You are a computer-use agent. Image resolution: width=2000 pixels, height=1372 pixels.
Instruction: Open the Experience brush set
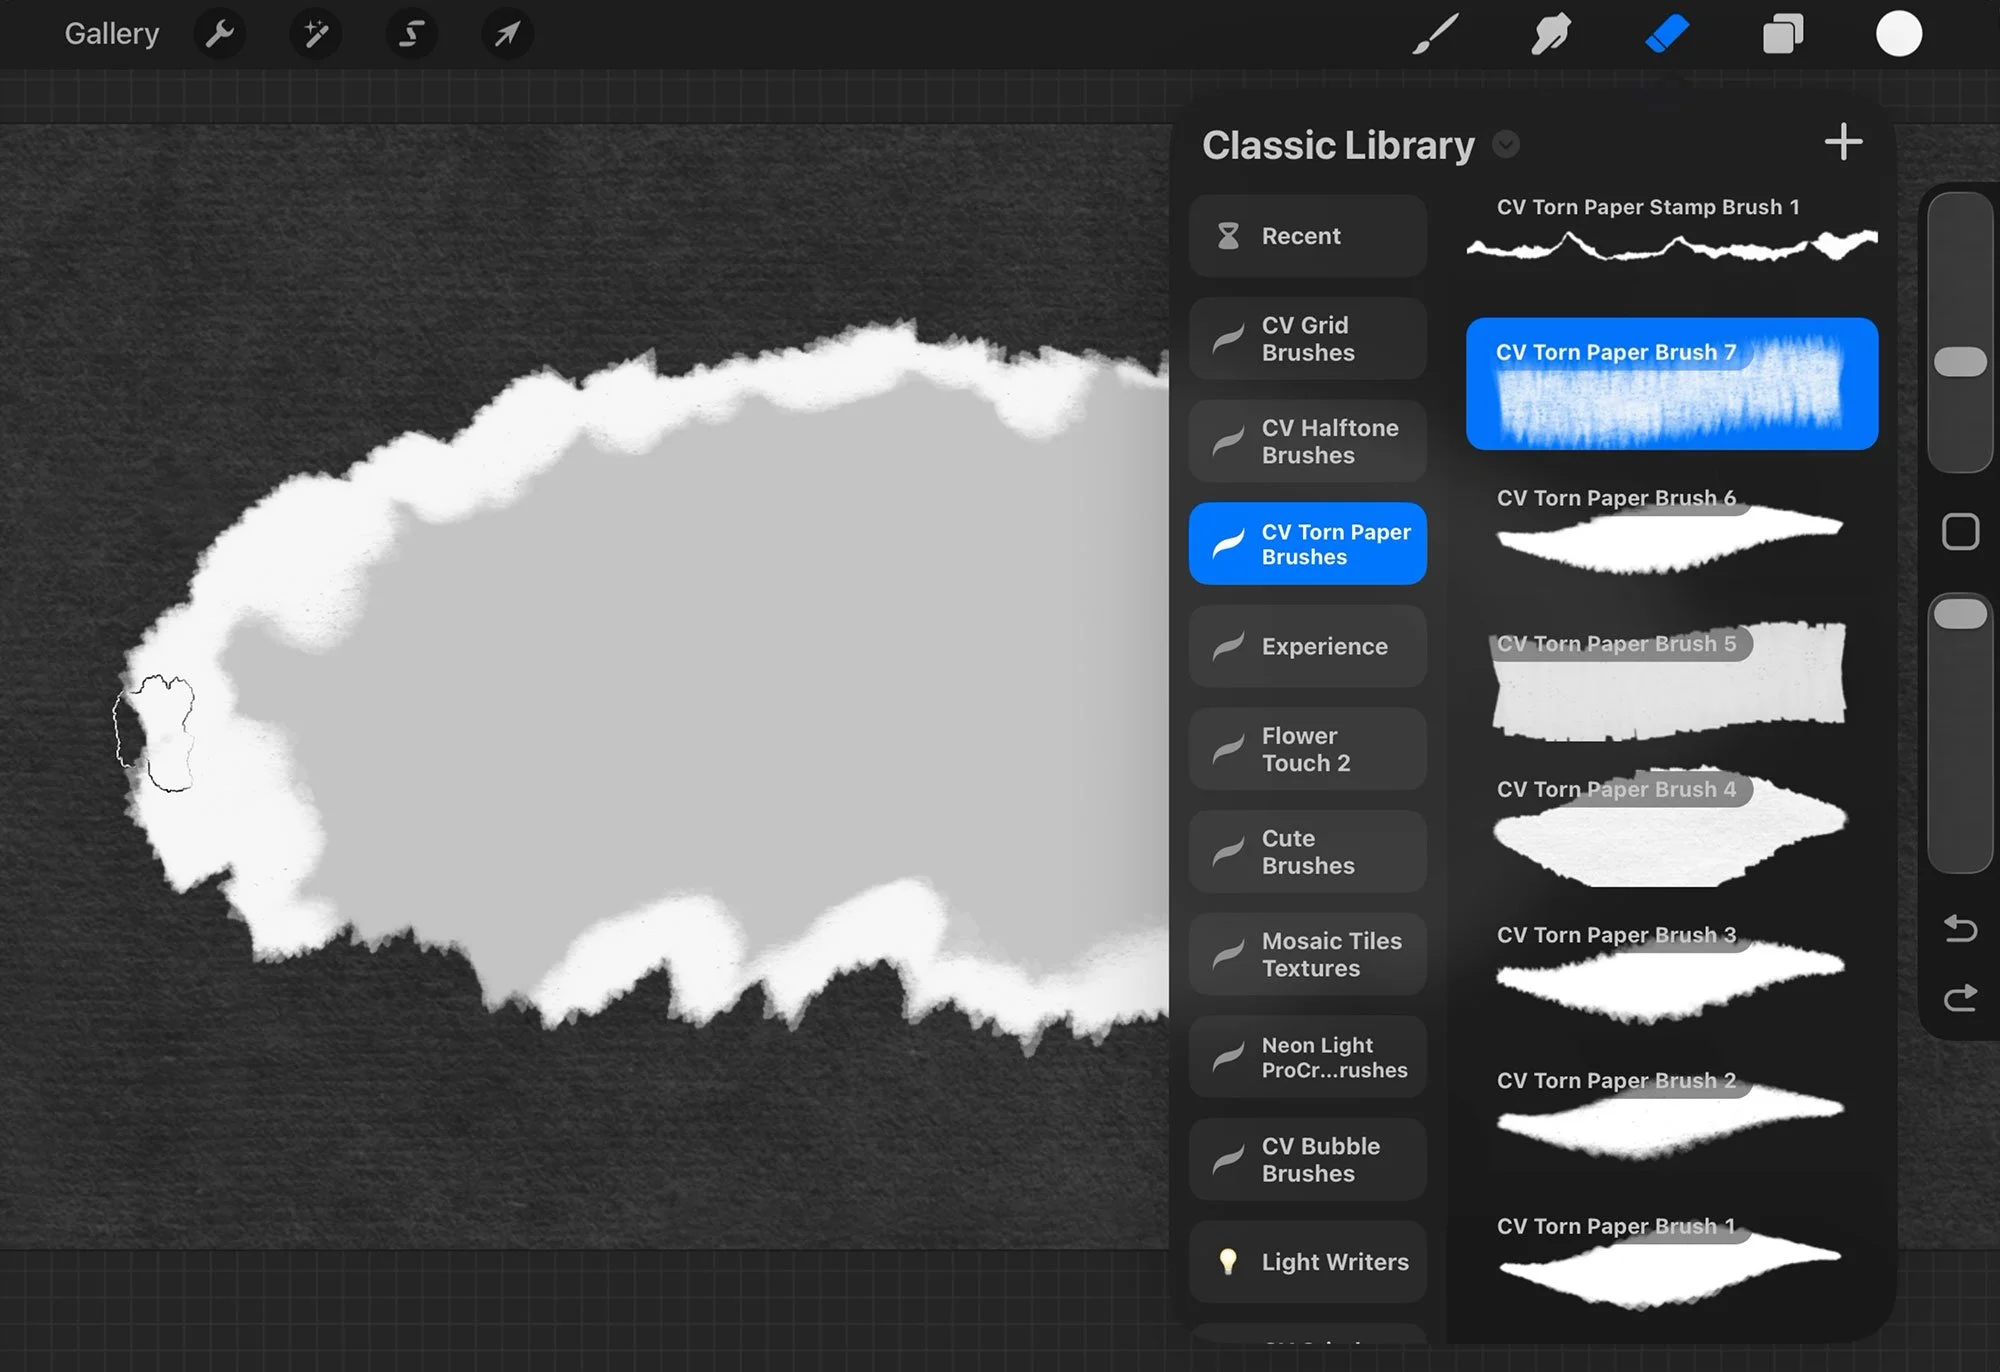coord(1307,646)
